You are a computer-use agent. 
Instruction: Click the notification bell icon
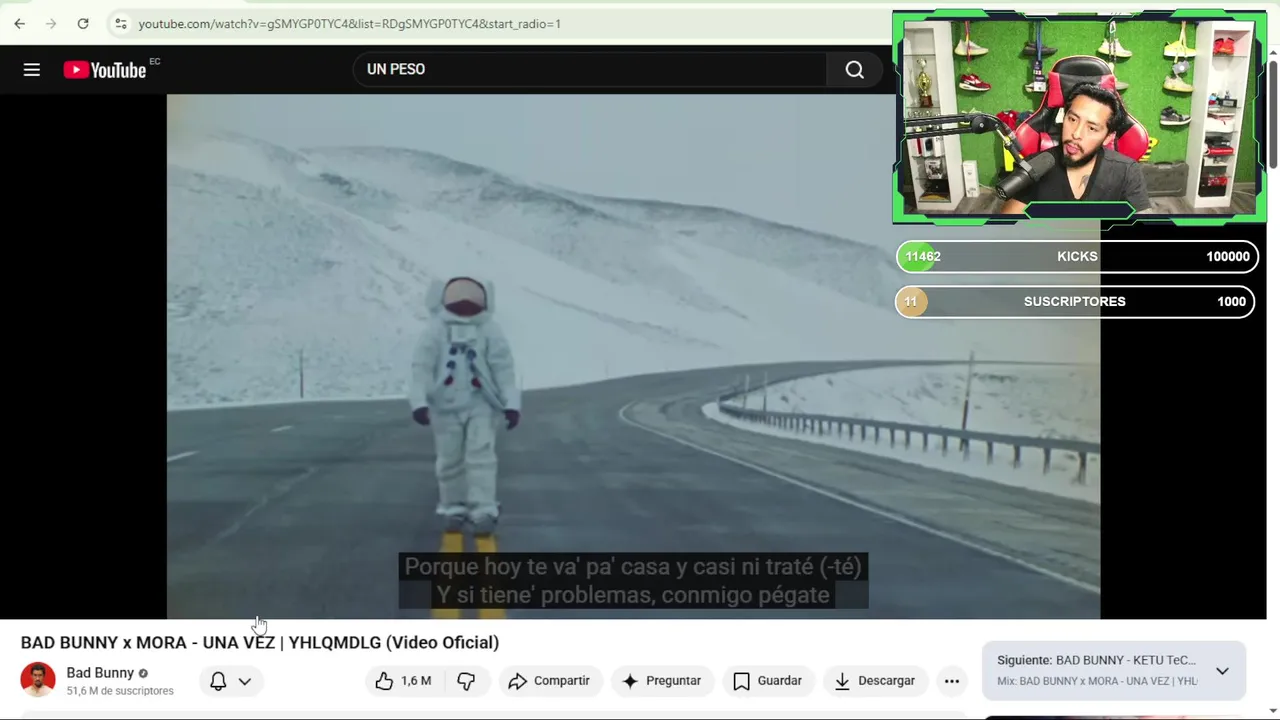point(218,681)
